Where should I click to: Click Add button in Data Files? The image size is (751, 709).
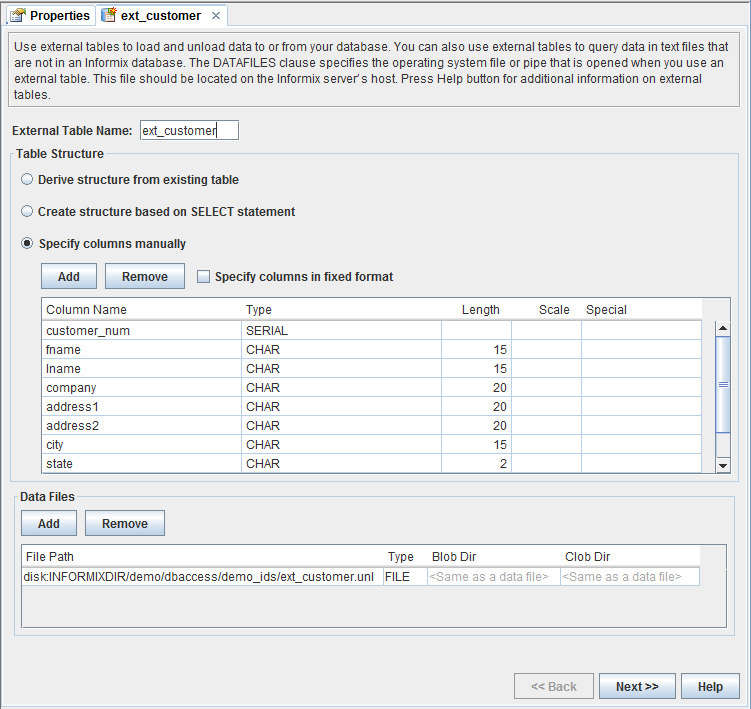click(x=48, y=523)
